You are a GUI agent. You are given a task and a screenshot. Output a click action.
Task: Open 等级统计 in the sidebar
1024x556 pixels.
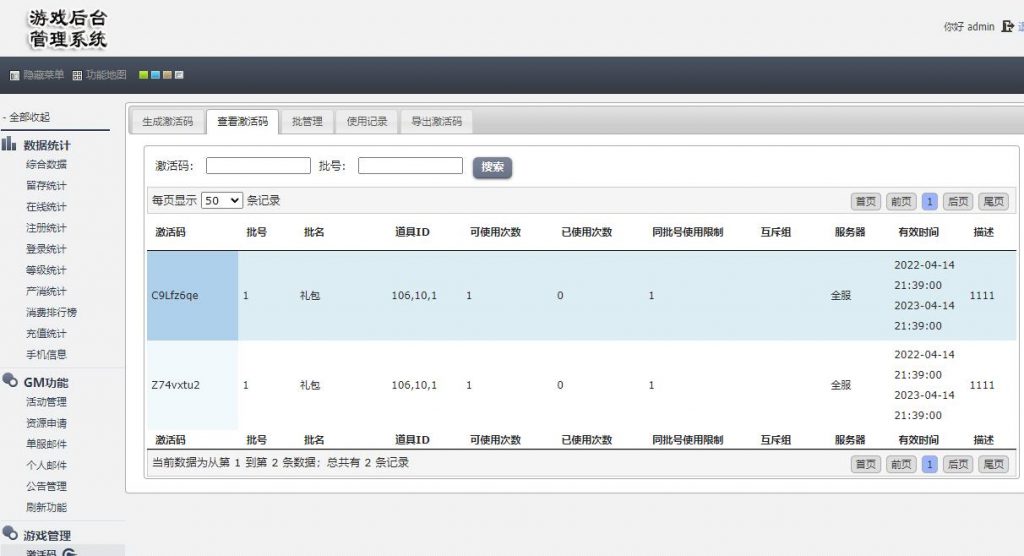(46, 270)
